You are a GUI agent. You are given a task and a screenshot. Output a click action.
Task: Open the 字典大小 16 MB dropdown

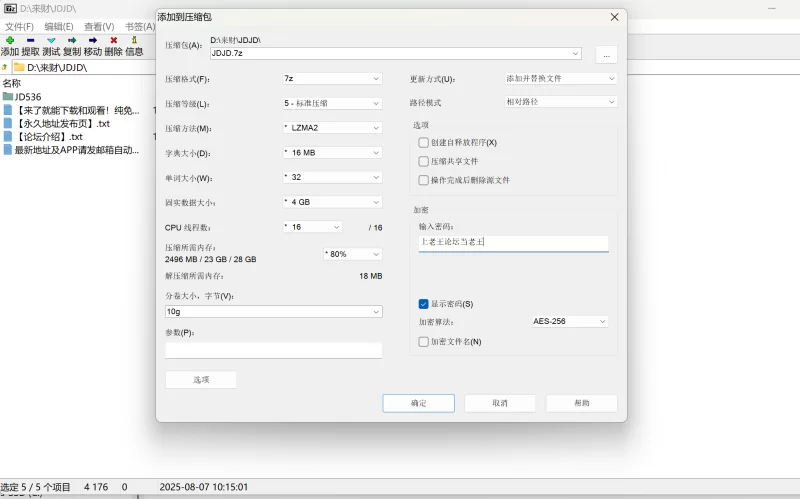[332, 153]
